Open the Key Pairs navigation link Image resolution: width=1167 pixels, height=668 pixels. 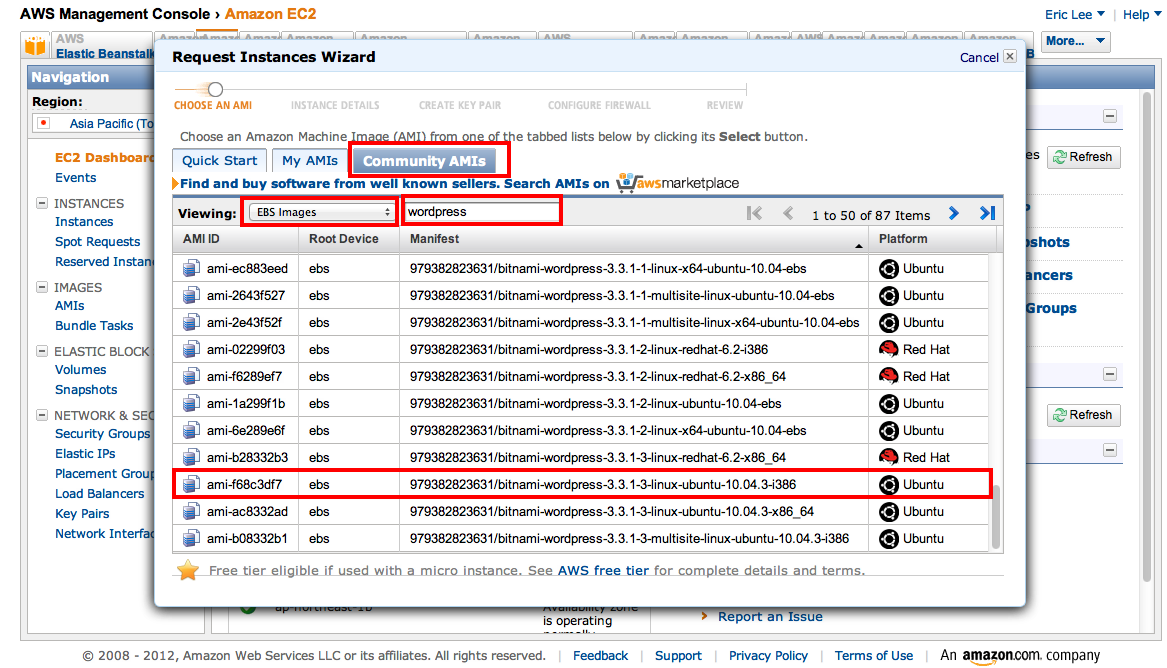[x=82, y=513]
